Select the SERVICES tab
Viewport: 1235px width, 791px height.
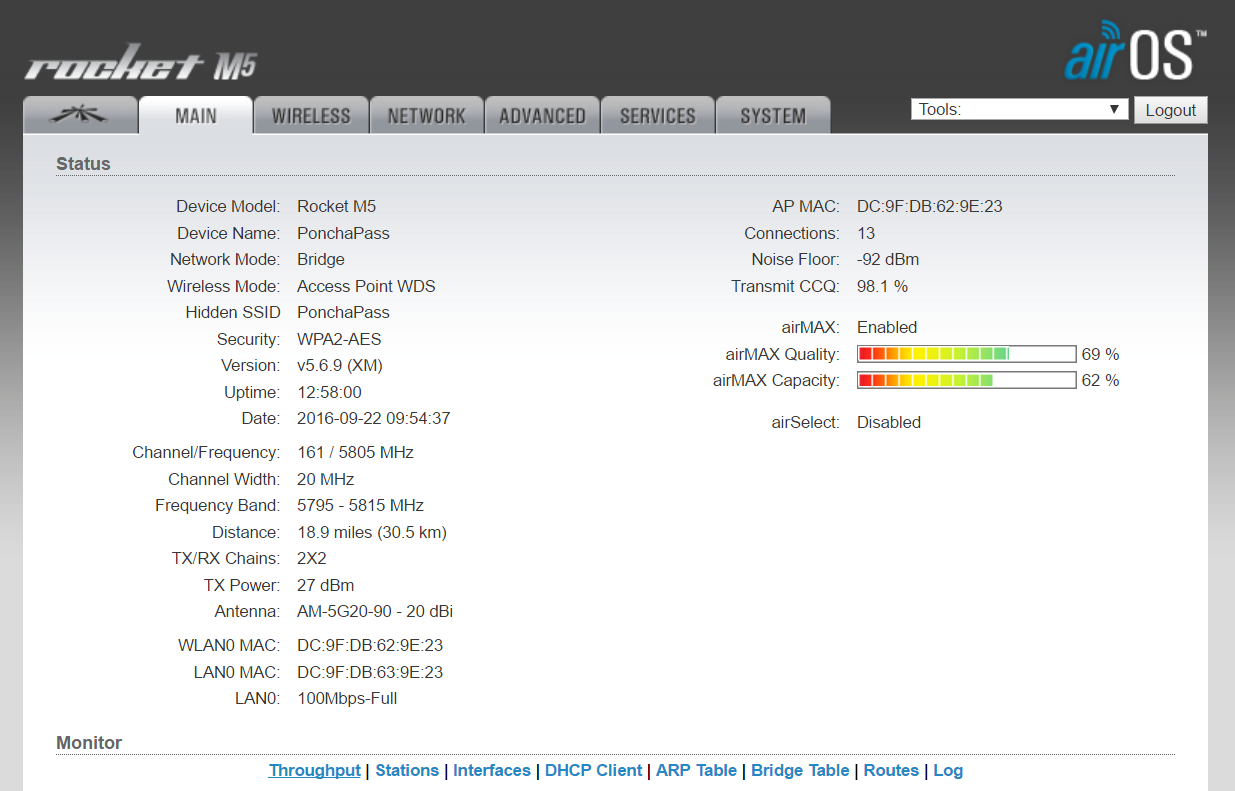(x=657, y=116)
